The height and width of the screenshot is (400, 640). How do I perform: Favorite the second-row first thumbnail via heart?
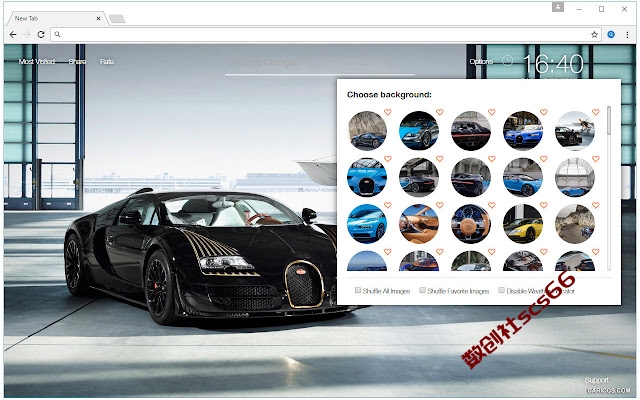387,158
